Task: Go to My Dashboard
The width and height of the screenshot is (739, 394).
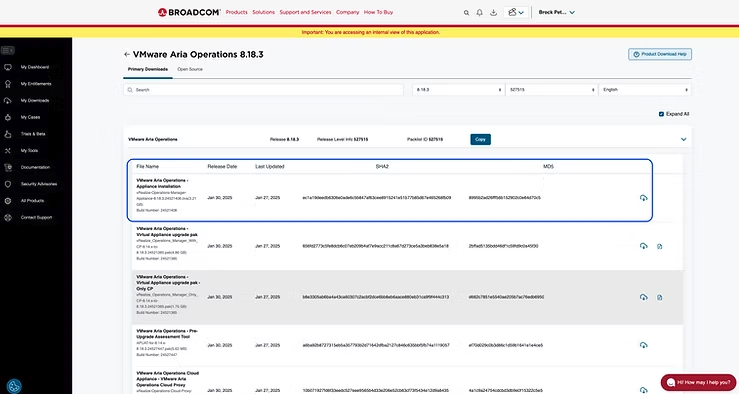Action: point(35,67)
